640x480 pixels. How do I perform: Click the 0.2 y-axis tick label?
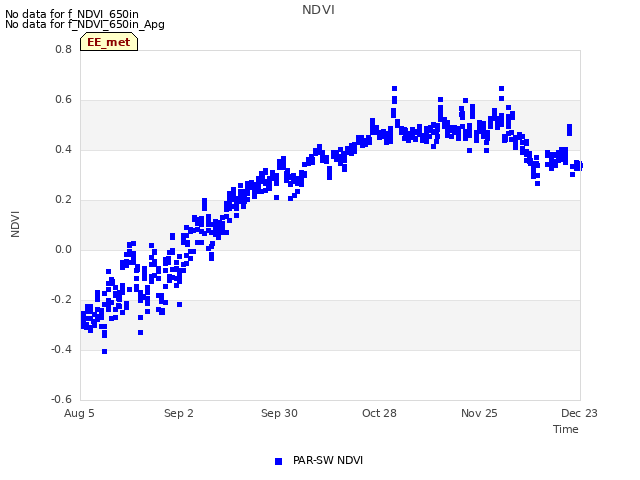tap(63, 200)
